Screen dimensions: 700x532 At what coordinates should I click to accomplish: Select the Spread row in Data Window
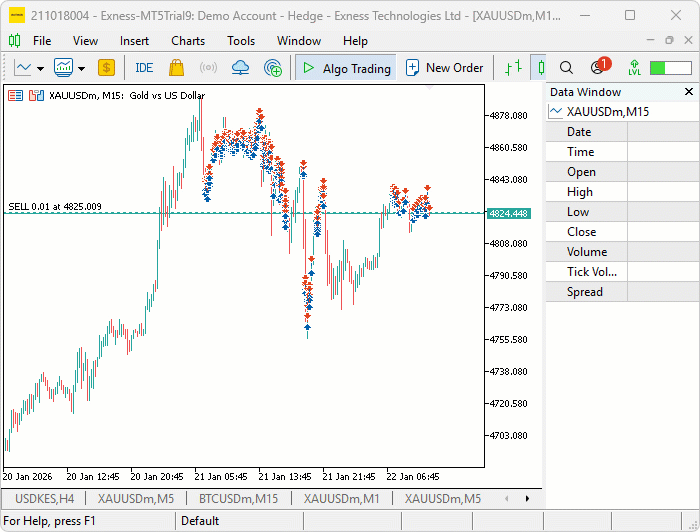(622, 292)
